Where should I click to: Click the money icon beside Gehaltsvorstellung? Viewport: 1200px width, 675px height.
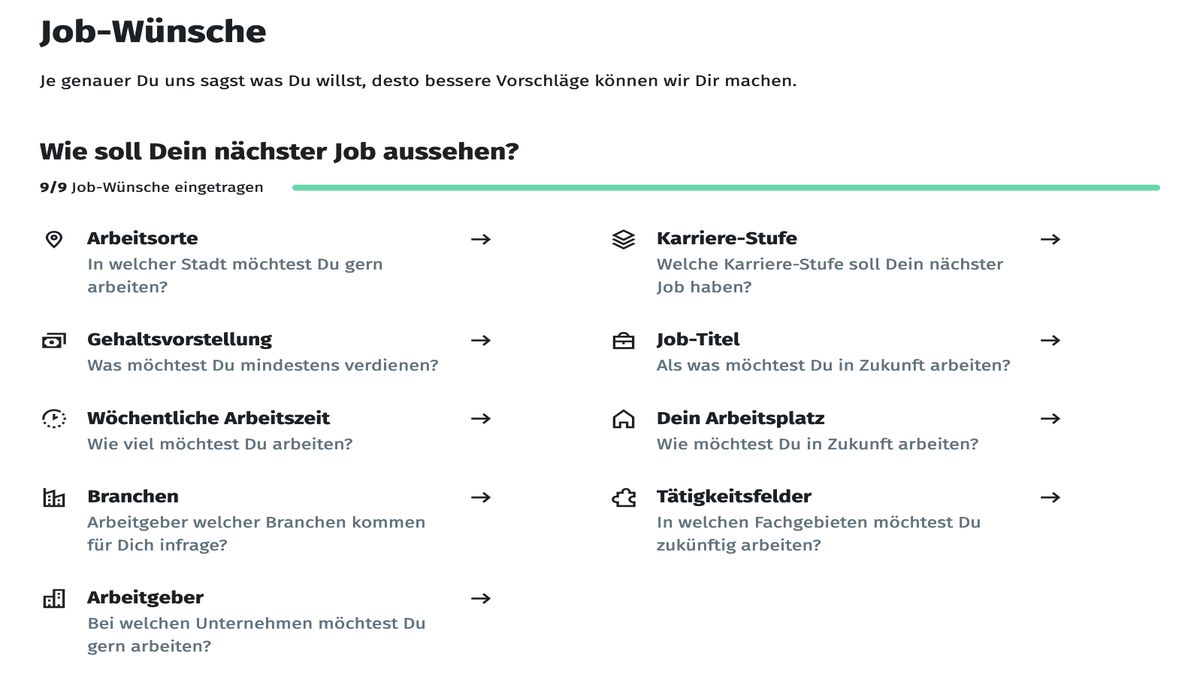tap(54, 340)
